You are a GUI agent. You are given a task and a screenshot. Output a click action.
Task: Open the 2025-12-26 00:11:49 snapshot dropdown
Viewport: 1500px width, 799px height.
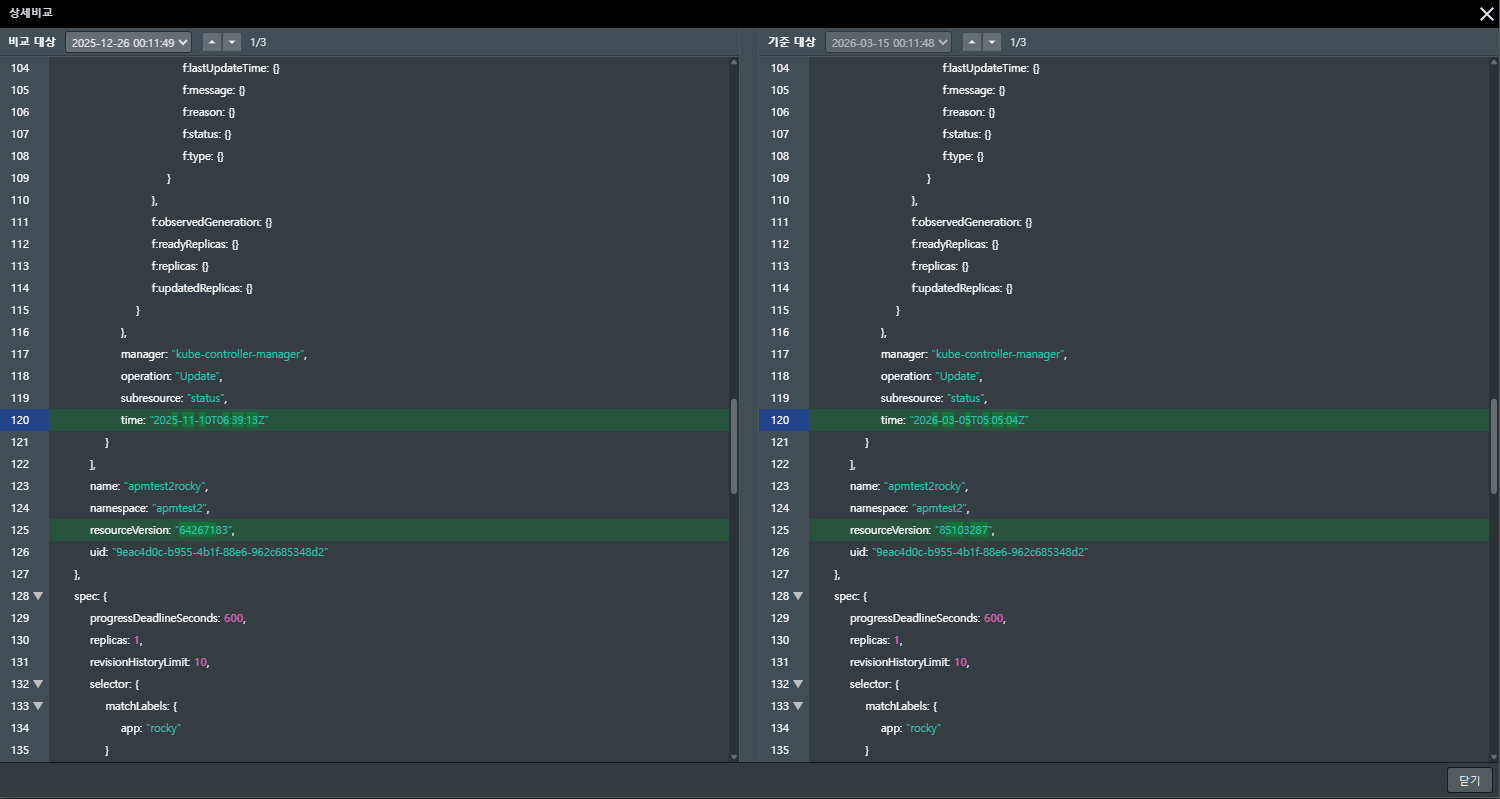click(128, 43)
